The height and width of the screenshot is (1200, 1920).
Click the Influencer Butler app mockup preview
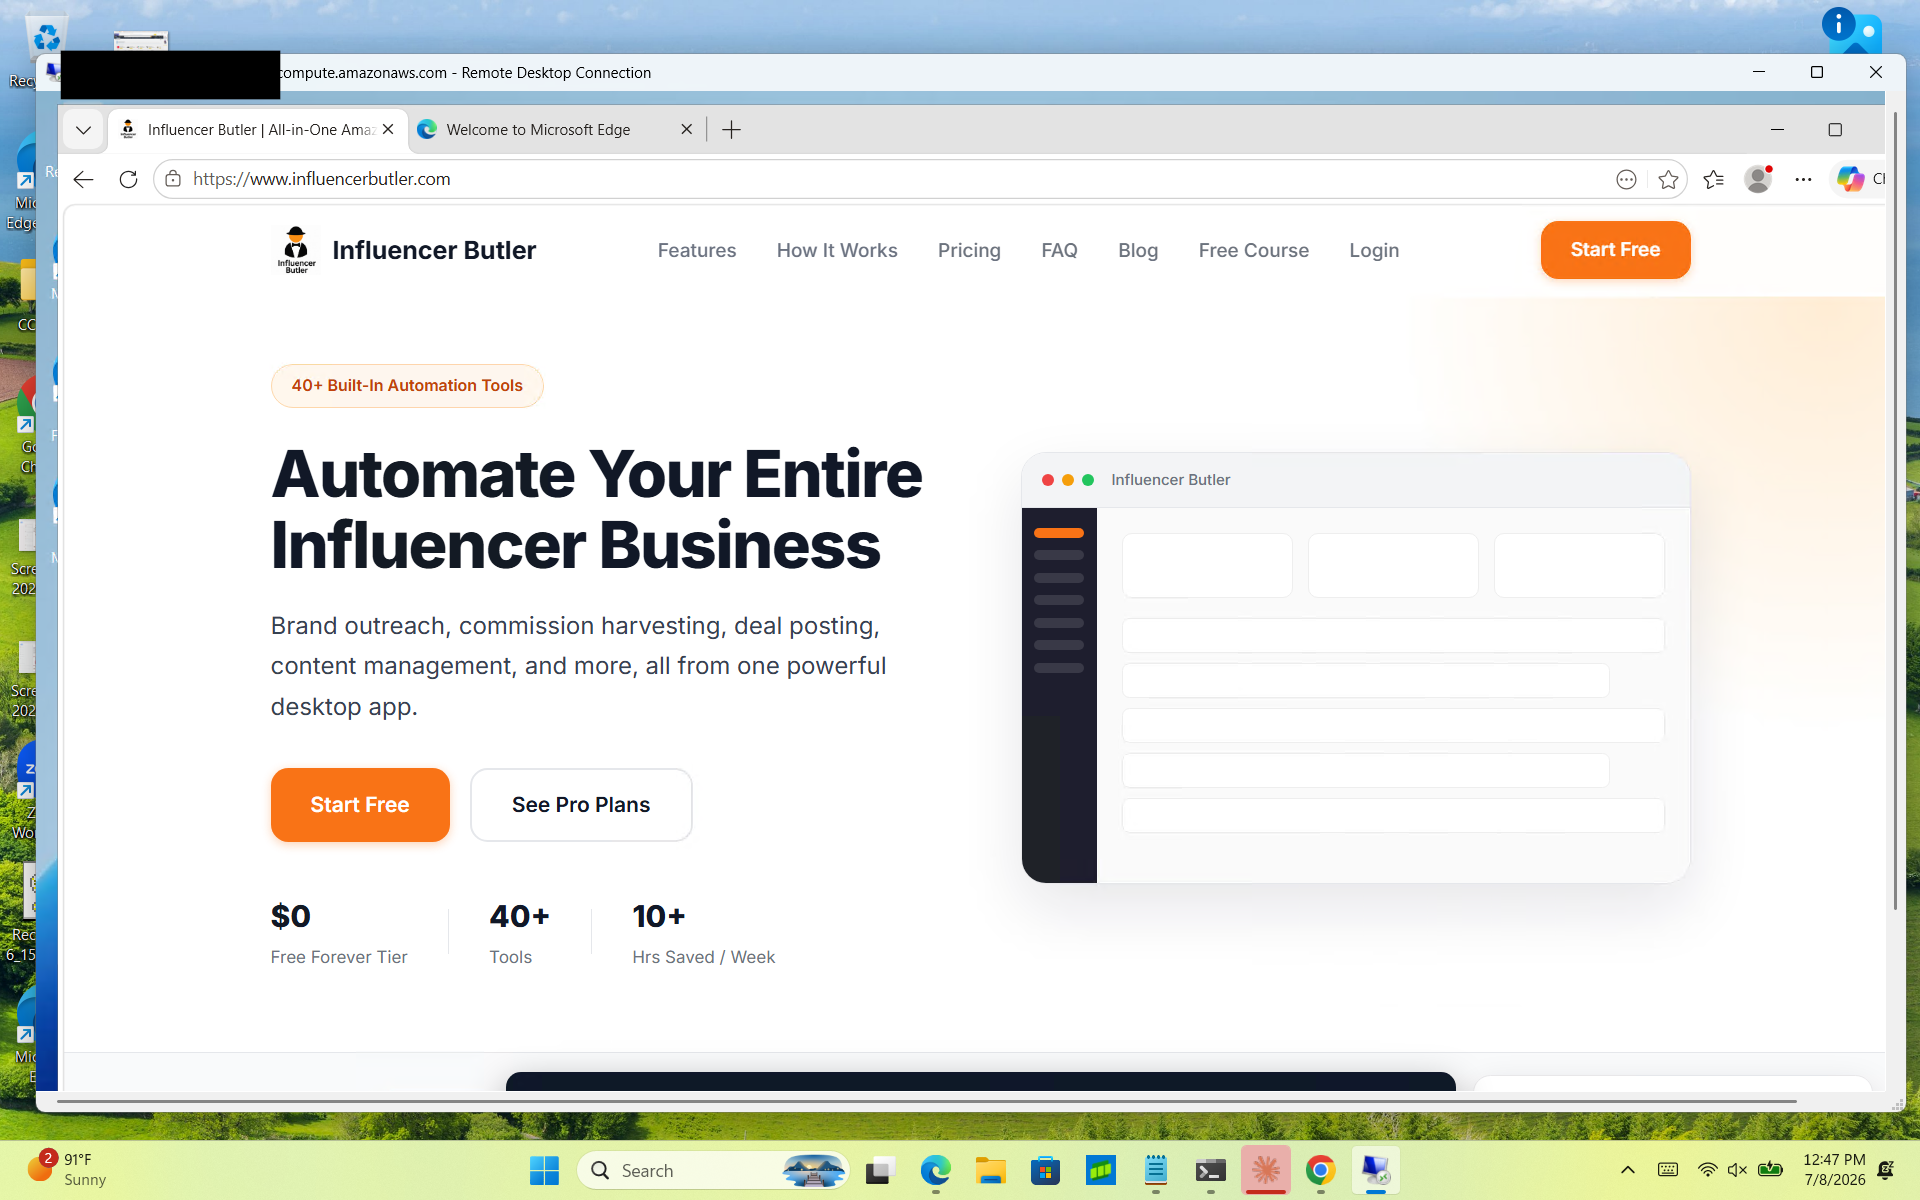pos(1356,668)
